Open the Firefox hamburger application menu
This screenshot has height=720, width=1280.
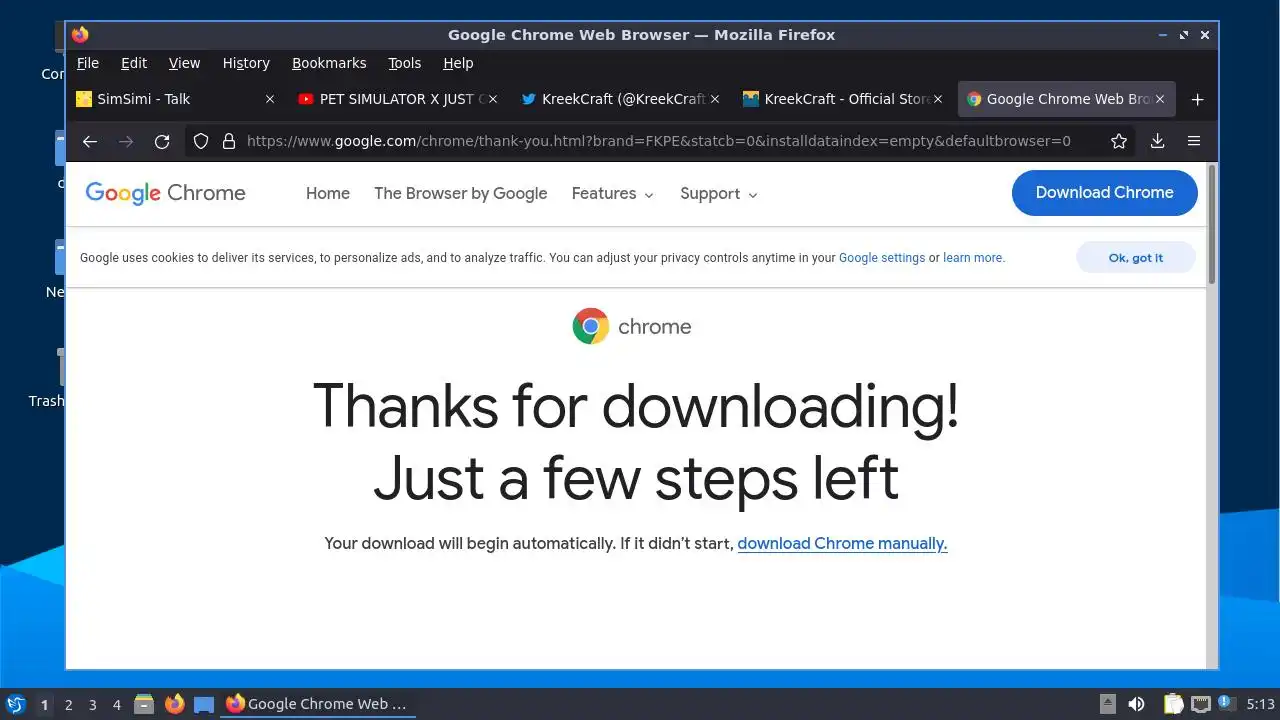pos(1194,141)
